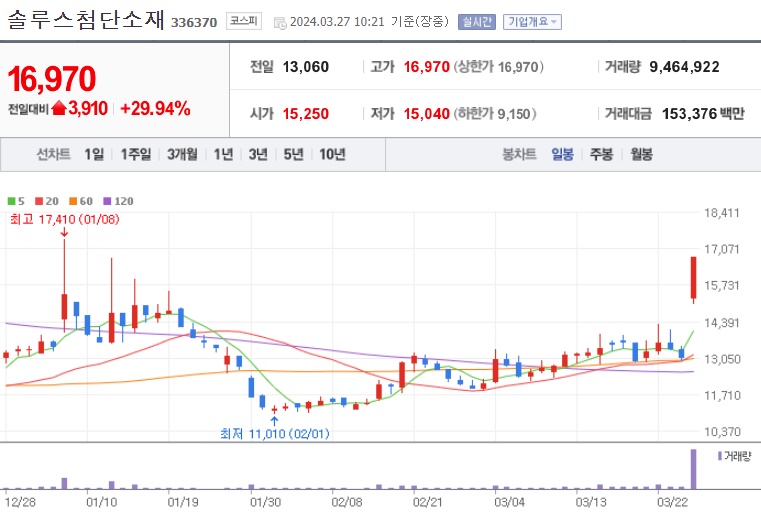The width and height of the screenshot is (761, 516).
Task: Switch to 월봉 monthly candle chart
Action: tap(641, 154)
